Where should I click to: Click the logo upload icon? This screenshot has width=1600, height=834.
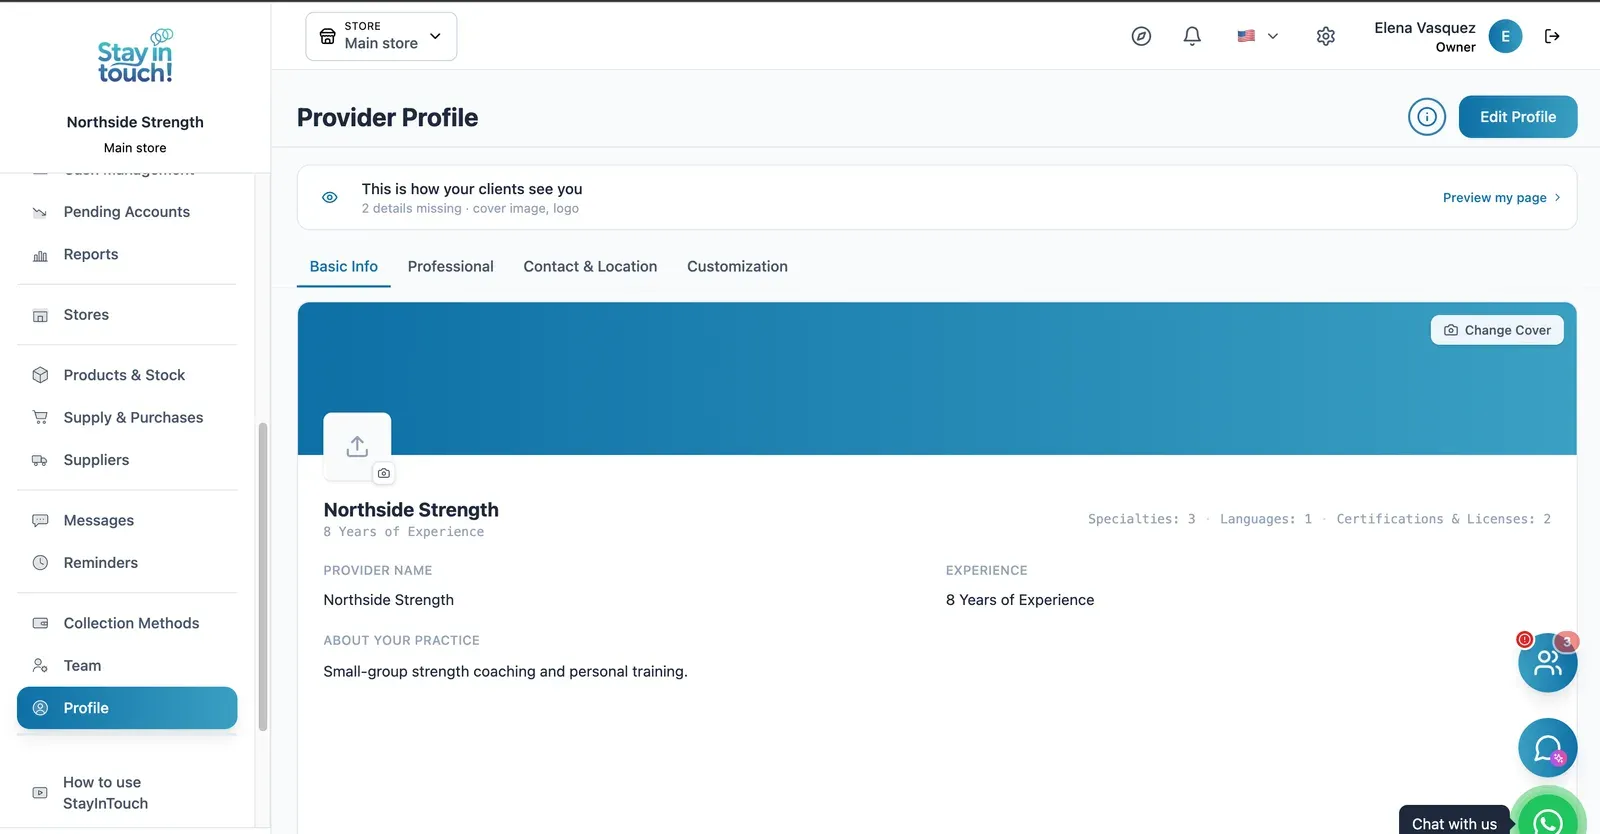pos(357,446)
